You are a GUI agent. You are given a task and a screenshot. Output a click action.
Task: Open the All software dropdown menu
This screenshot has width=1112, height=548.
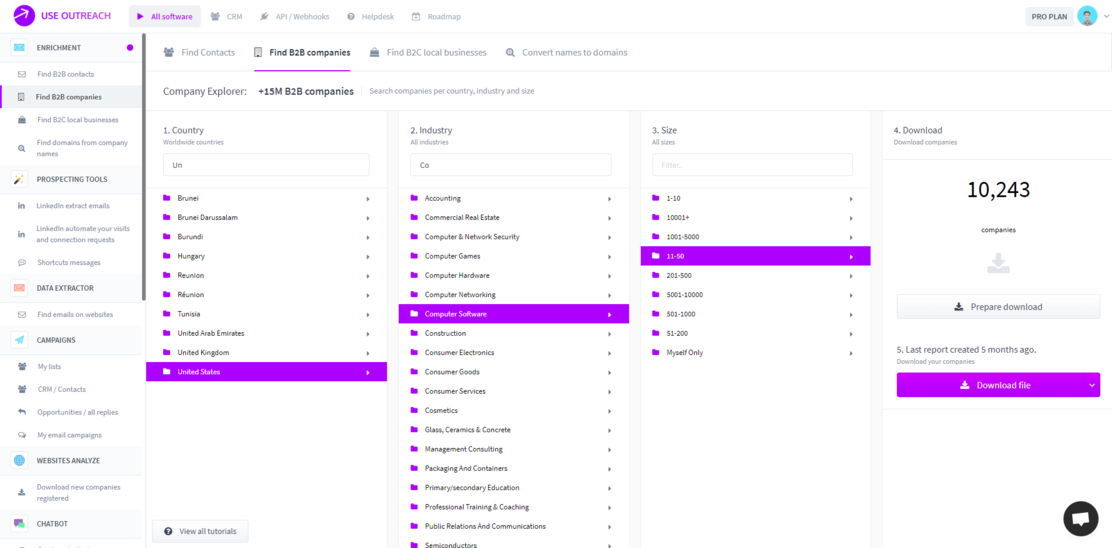coord(164,17)
